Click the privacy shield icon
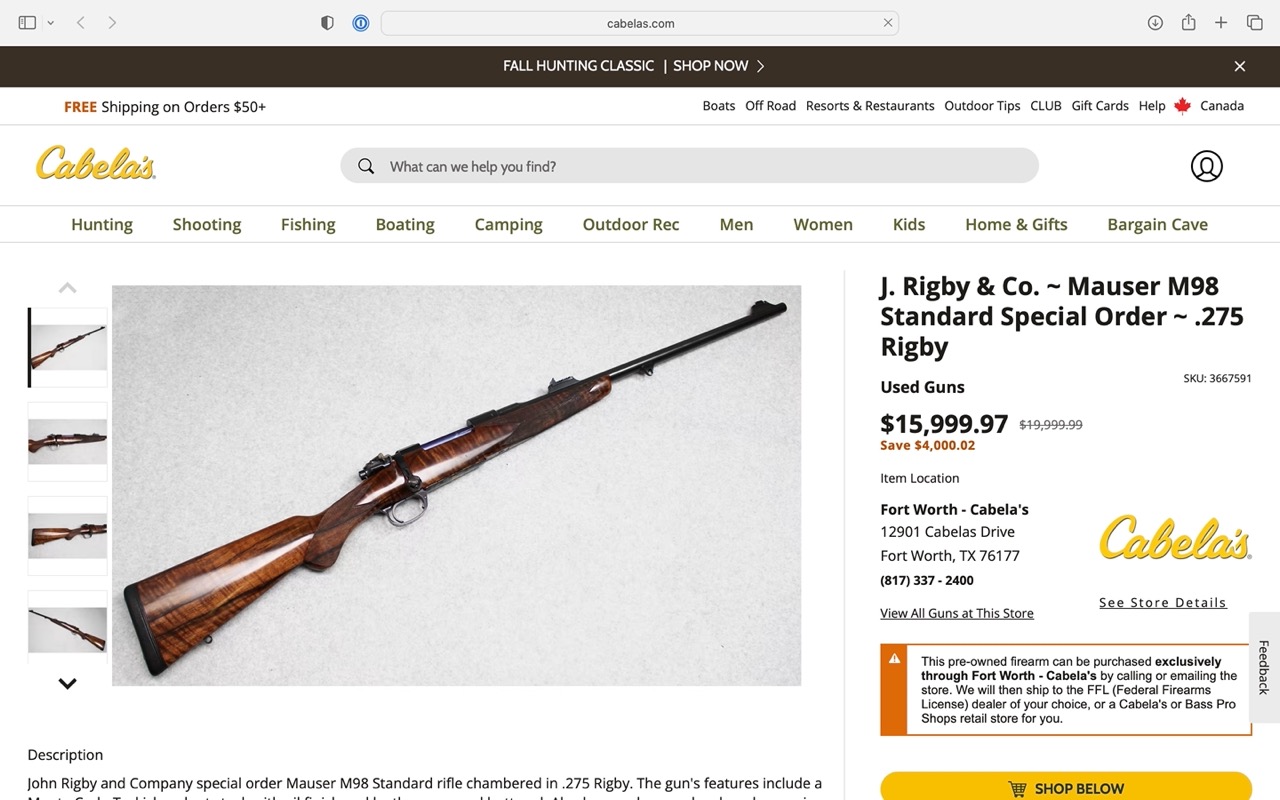This screenshot has height=800, width=1280. pos(327,23)
